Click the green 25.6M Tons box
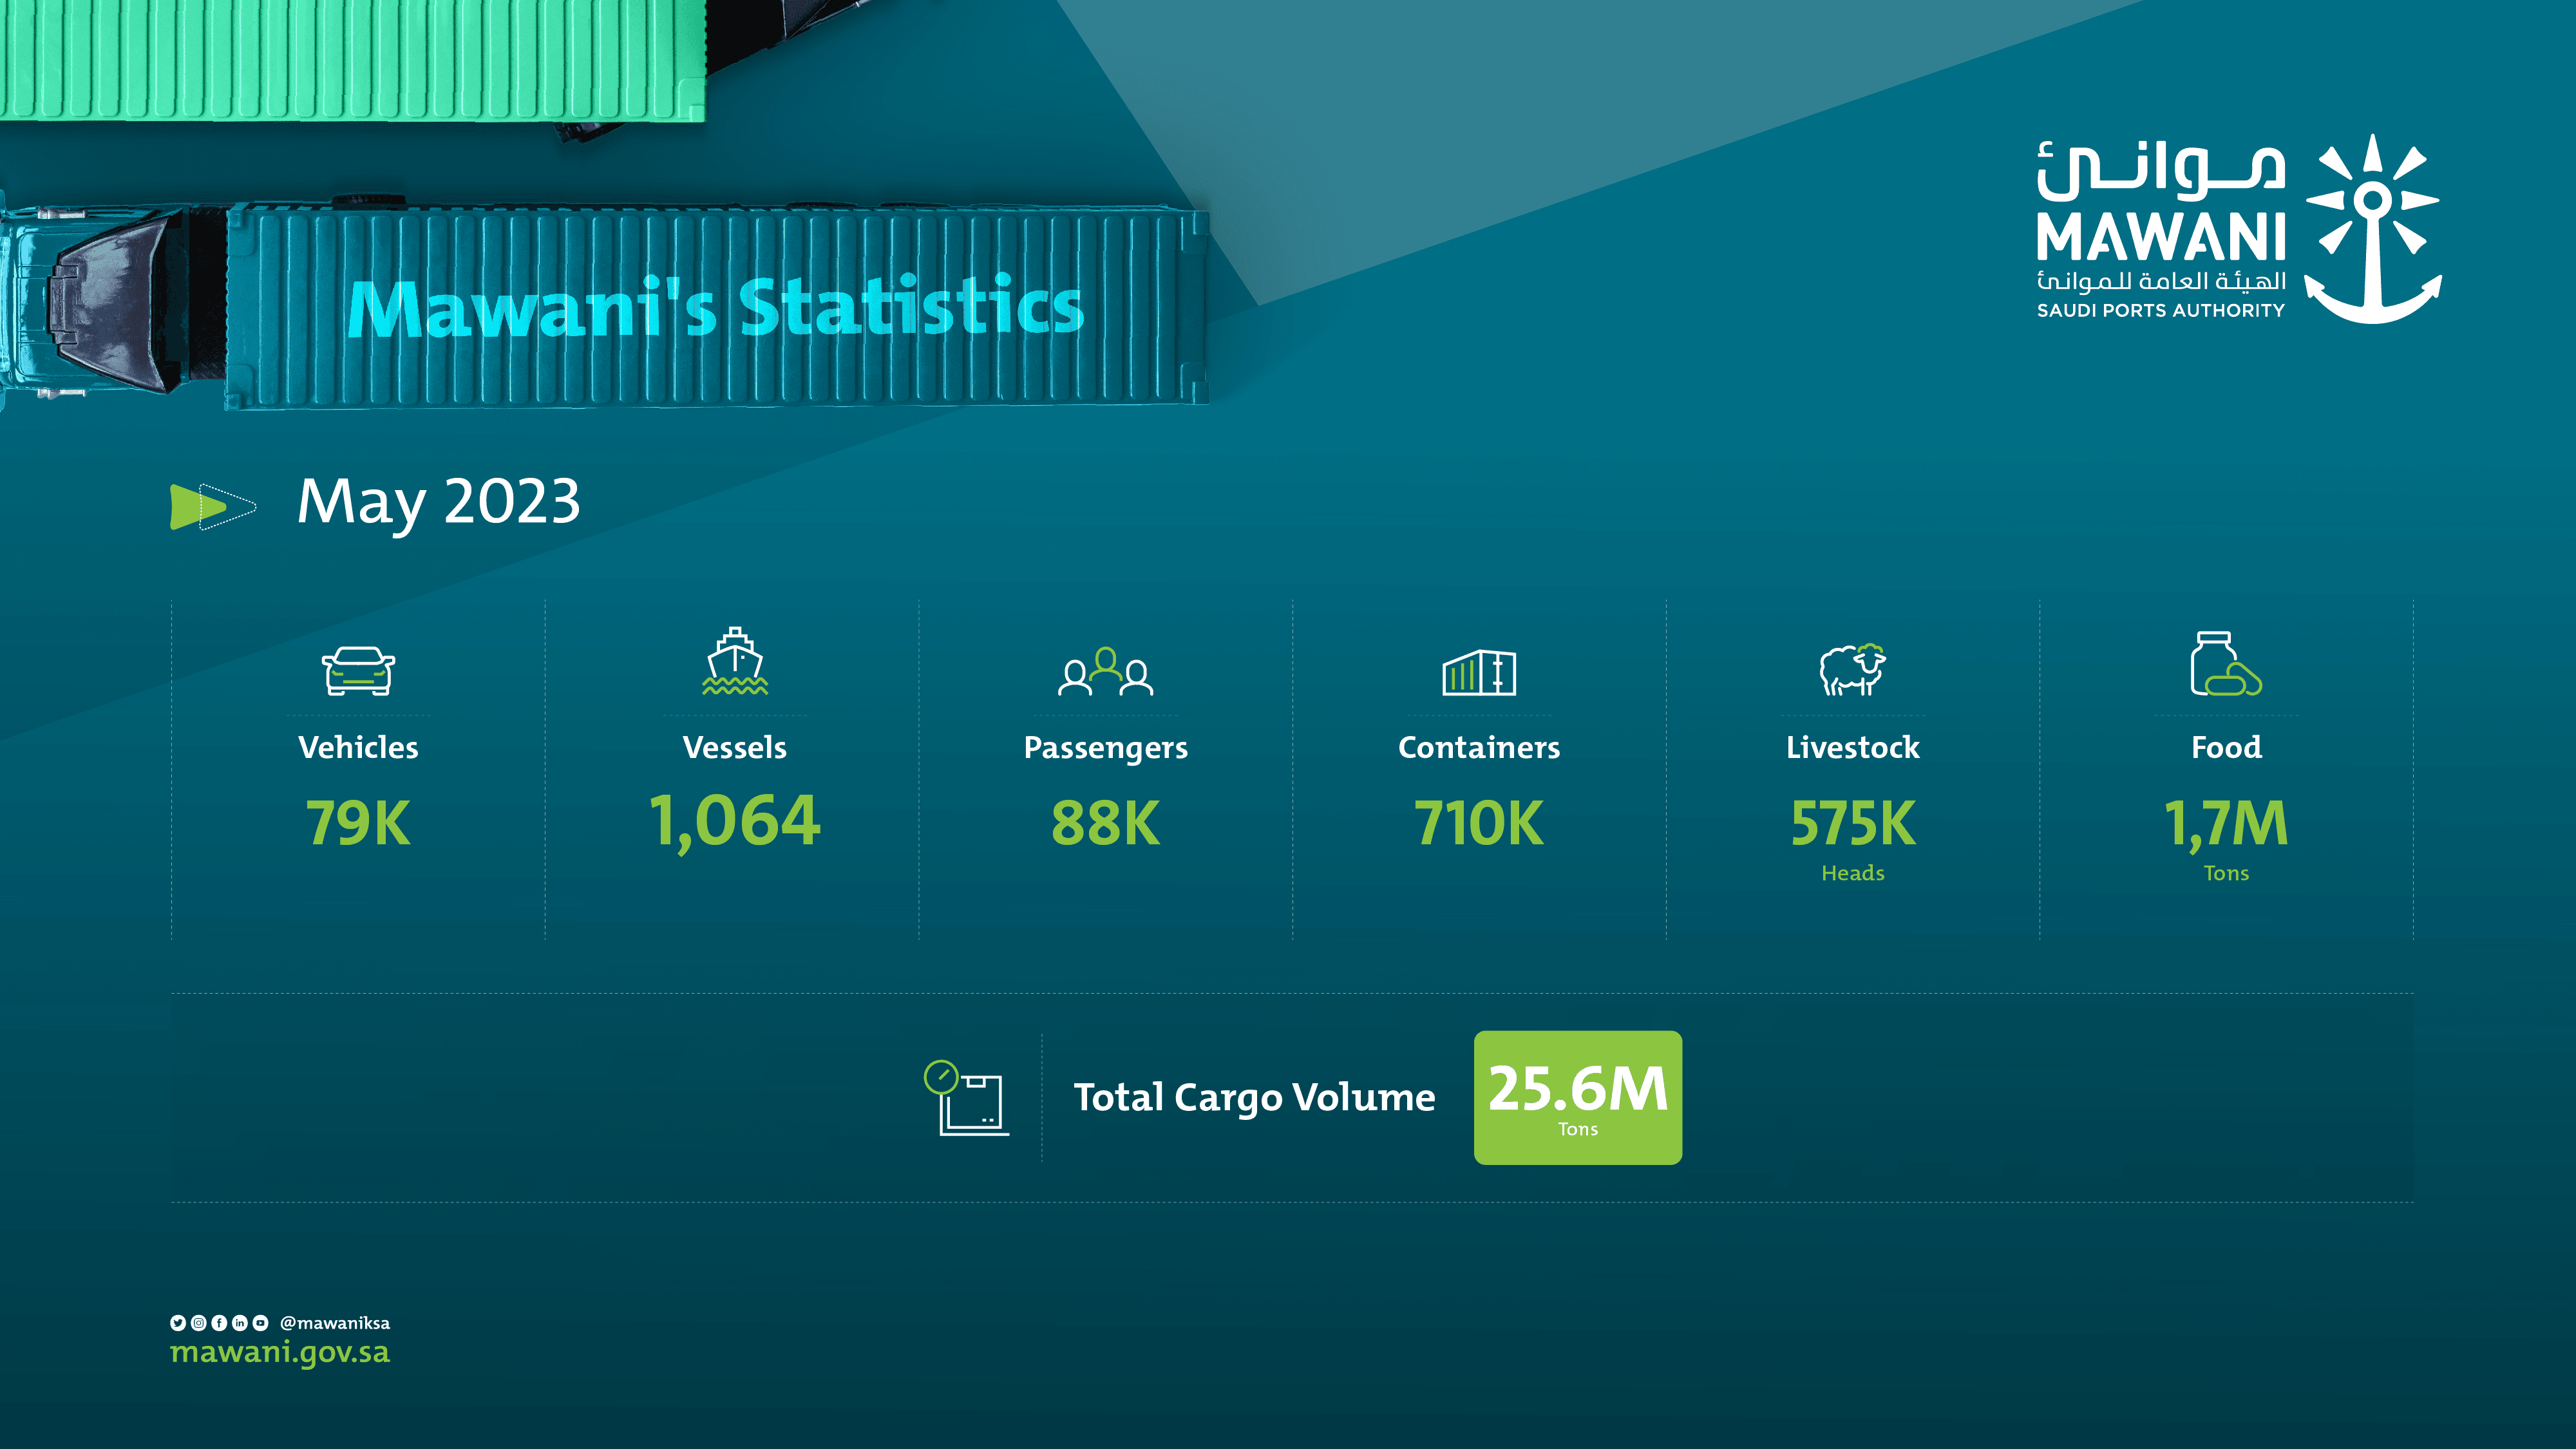This screenshot has width=2576, height=1449. coord(1577,1097)
